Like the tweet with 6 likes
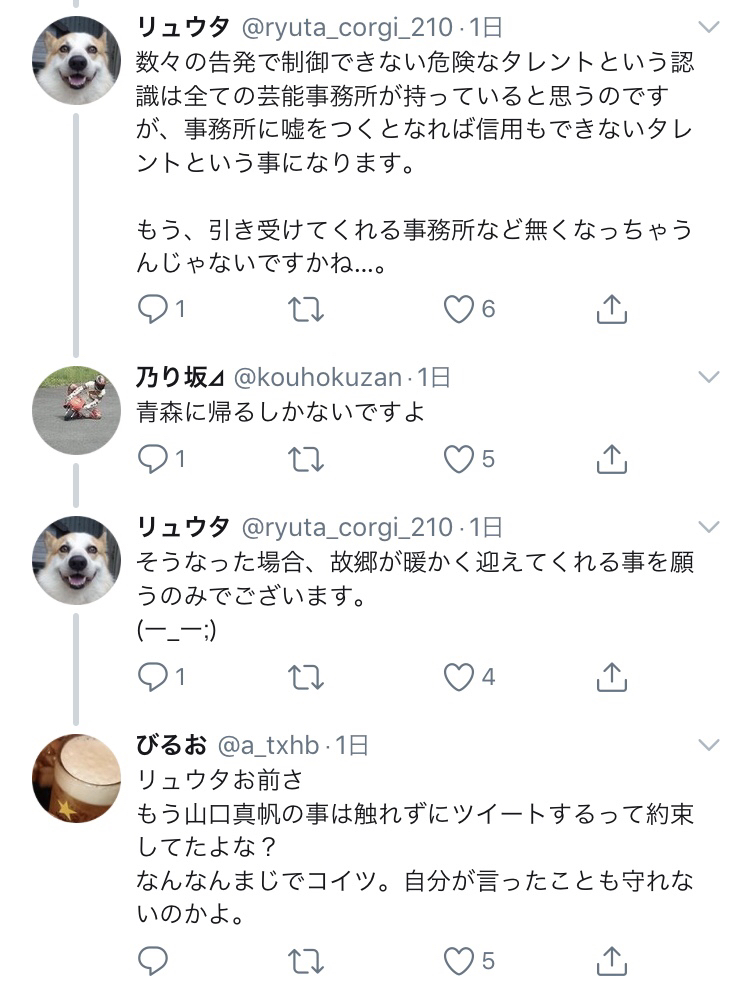This screenshot has height=993, width=750. pos(459,310)
